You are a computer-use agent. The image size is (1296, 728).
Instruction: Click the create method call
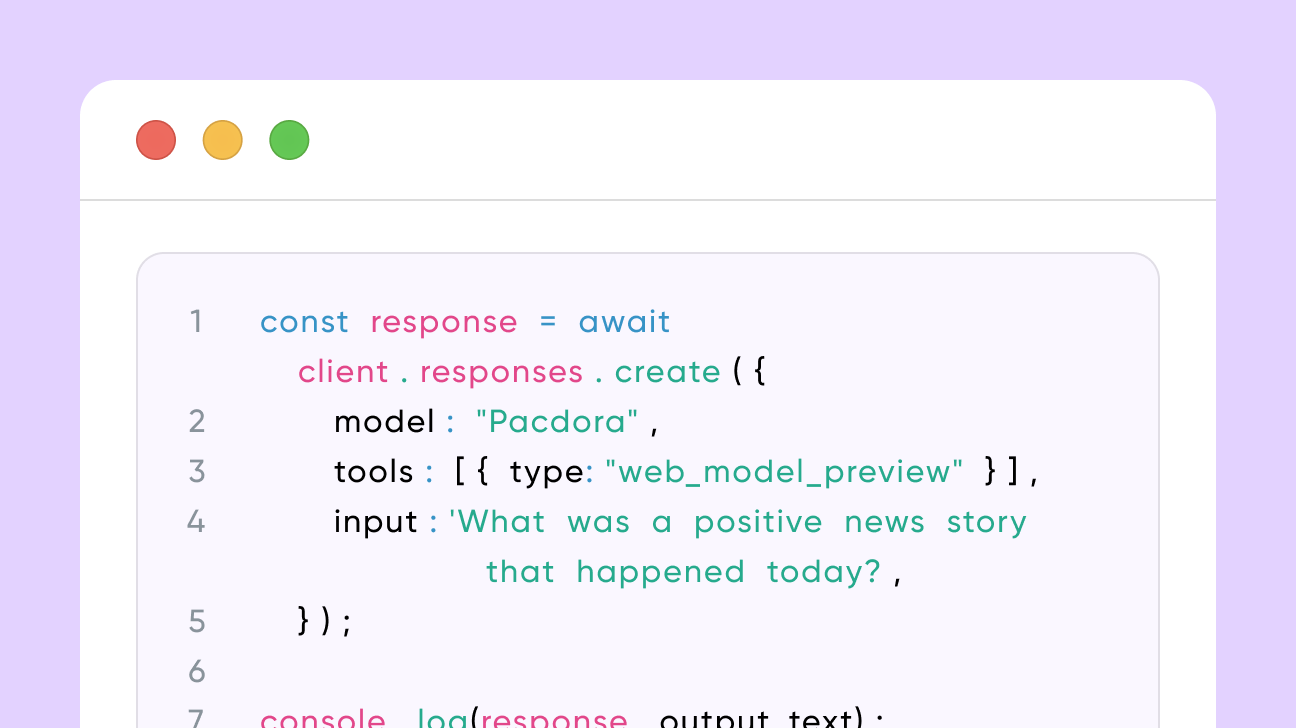tap(668, 371)
